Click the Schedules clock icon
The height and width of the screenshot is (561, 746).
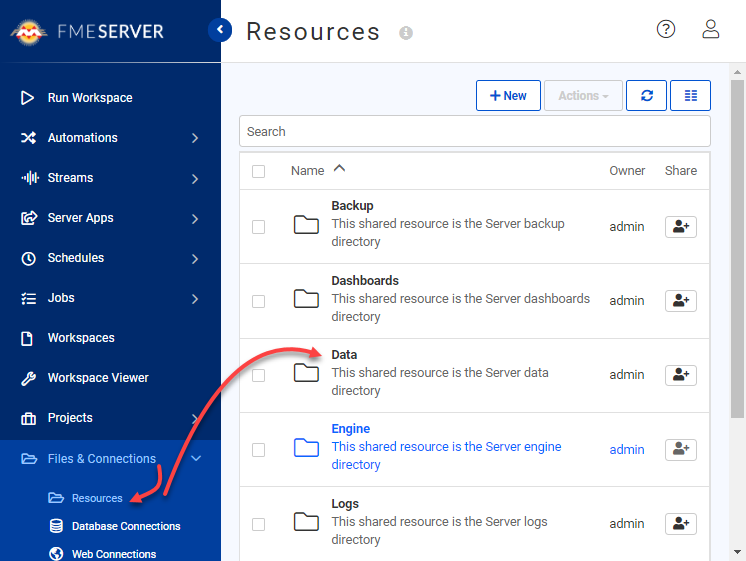point(29,258)
